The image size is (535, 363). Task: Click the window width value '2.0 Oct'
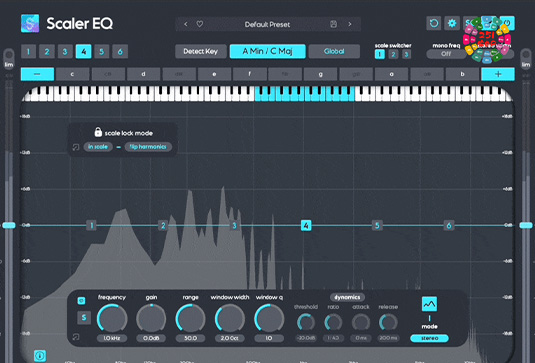pyautogui.click(x=230, y=338)
